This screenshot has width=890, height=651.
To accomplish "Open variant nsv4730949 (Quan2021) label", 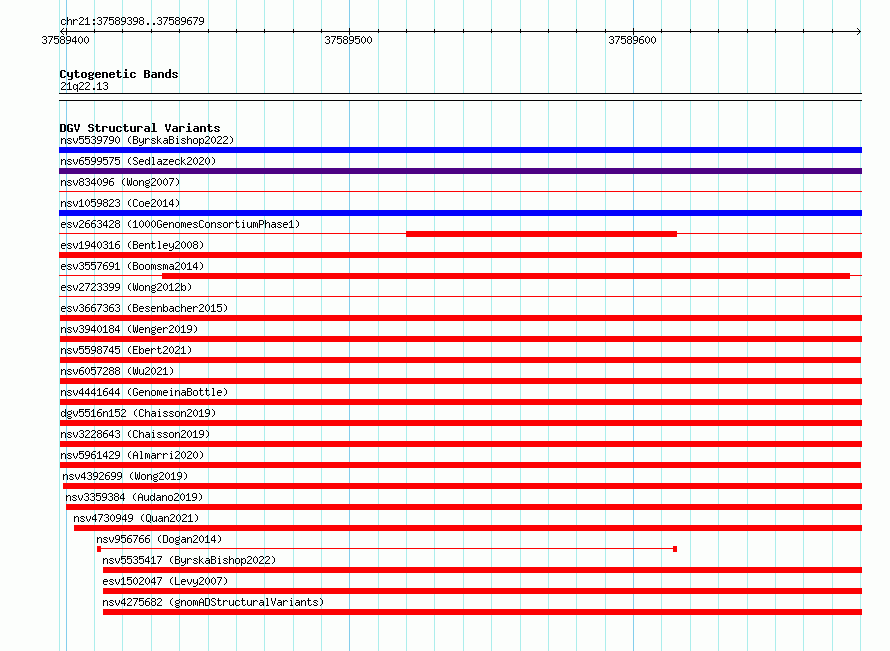I will [x=136, y=518].
